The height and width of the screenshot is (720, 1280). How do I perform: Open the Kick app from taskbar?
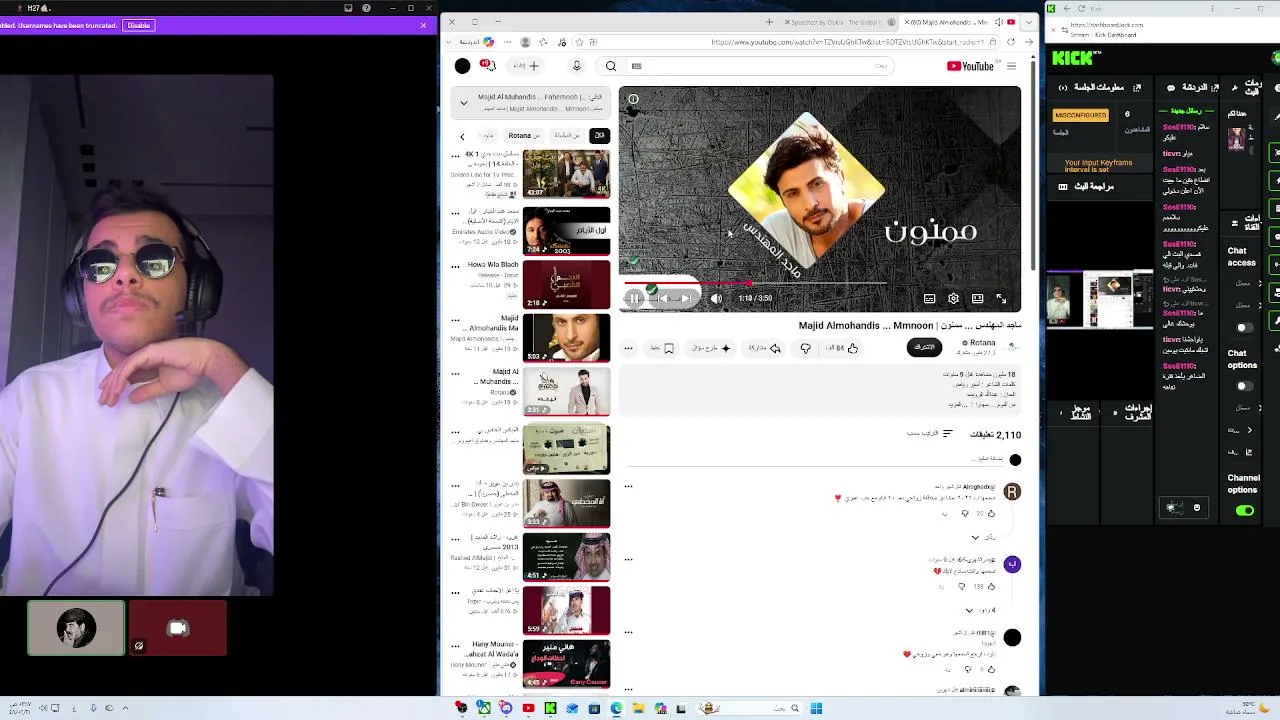550,709
